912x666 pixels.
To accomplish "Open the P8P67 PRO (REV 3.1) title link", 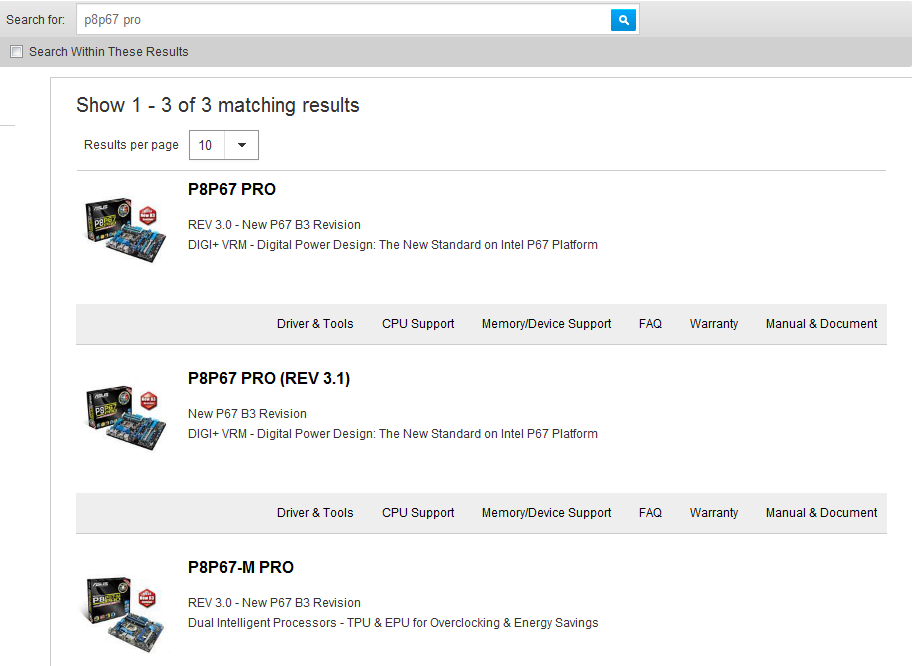I will click(x=269, y=378).
